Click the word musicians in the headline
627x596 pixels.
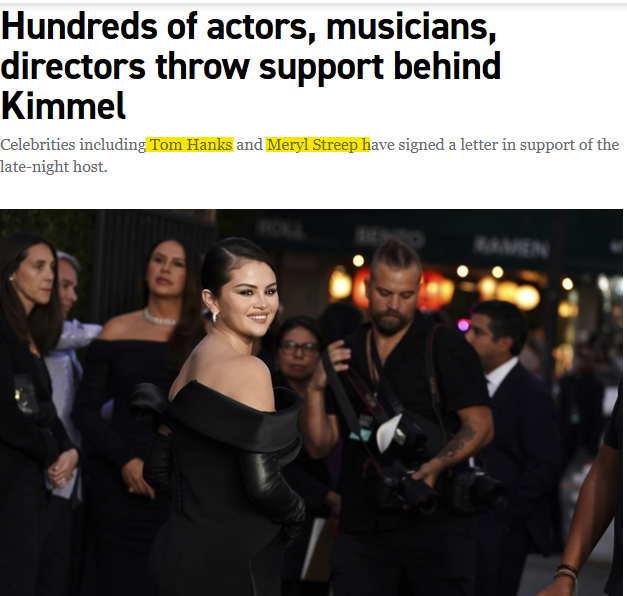click(411, 27)
